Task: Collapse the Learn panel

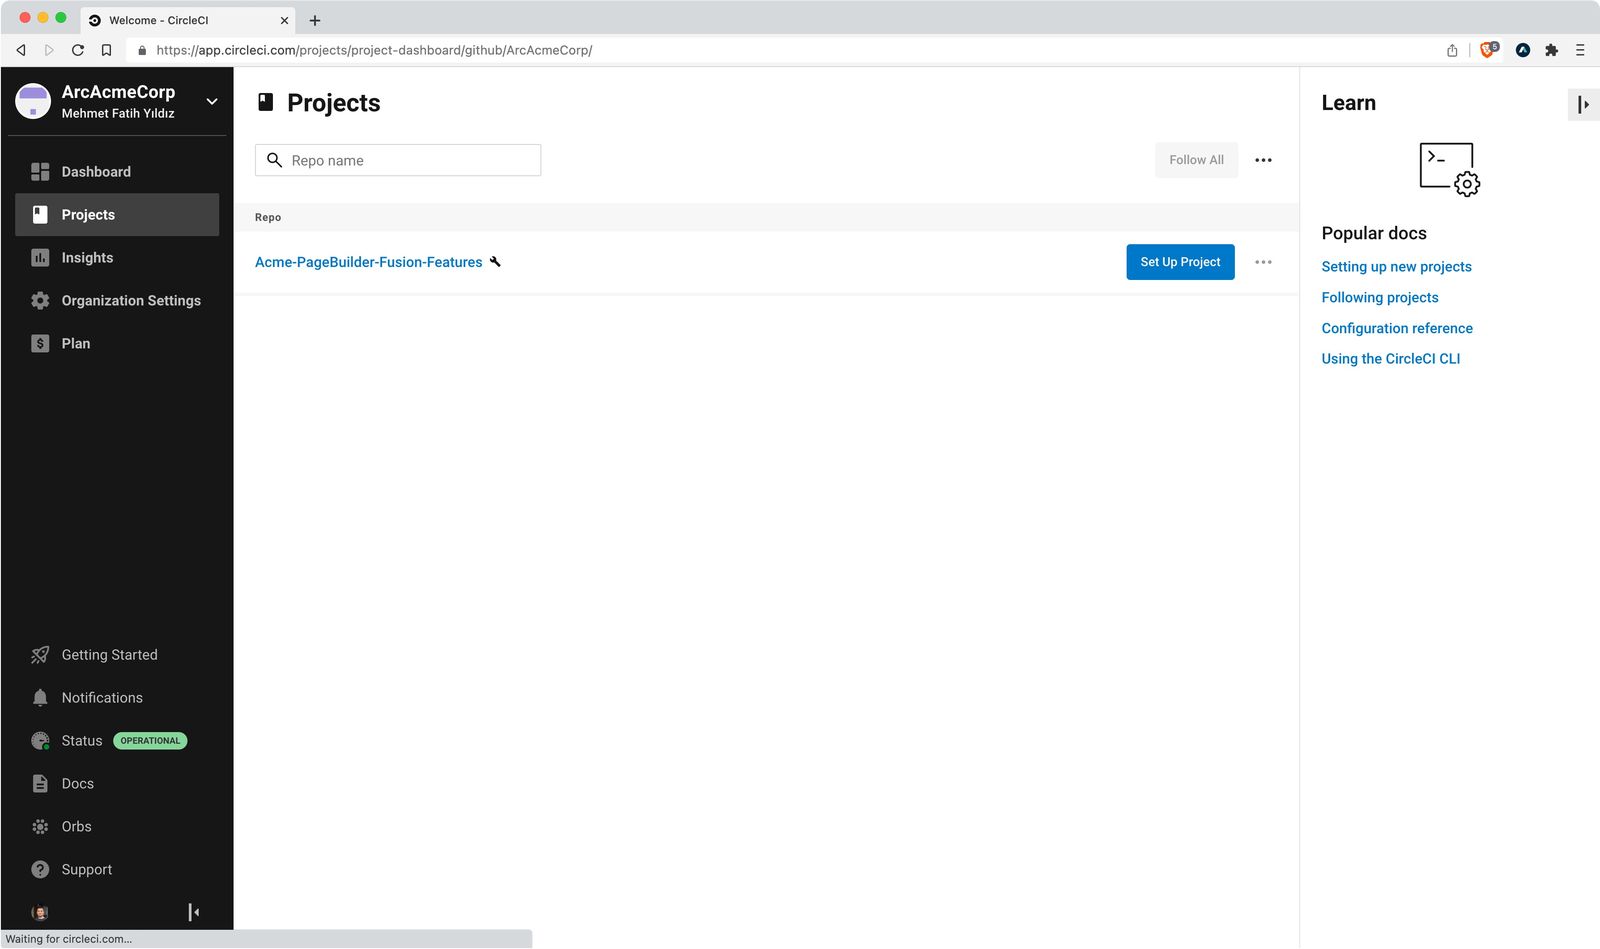Action: [x=1583, y=104]
